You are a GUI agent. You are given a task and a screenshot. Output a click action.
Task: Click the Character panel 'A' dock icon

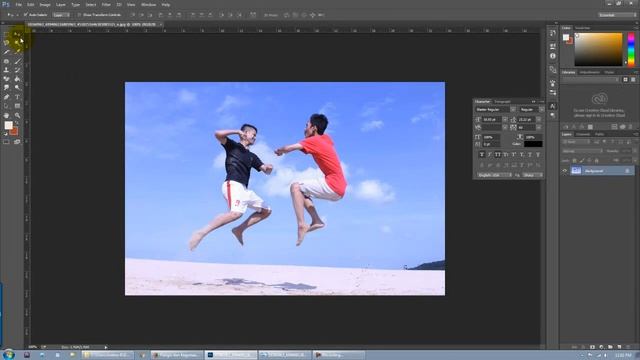tap(553, 106)
